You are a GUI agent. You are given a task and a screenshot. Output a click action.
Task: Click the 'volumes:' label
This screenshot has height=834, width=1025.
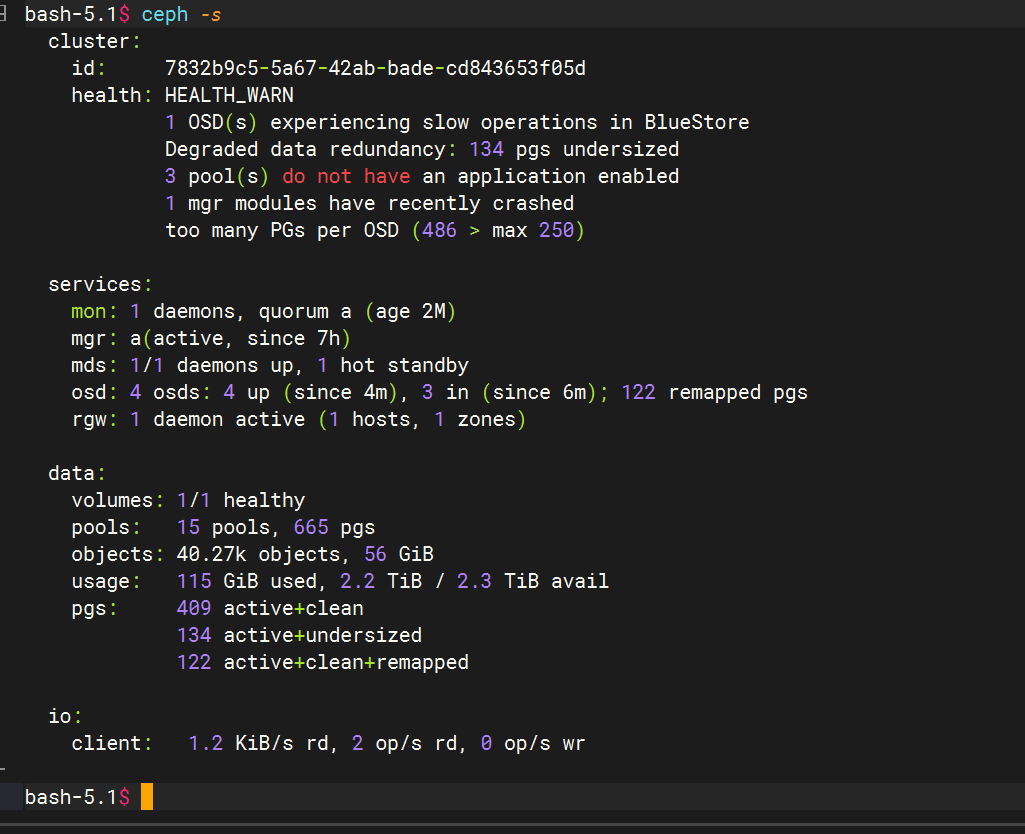[118, 501]
